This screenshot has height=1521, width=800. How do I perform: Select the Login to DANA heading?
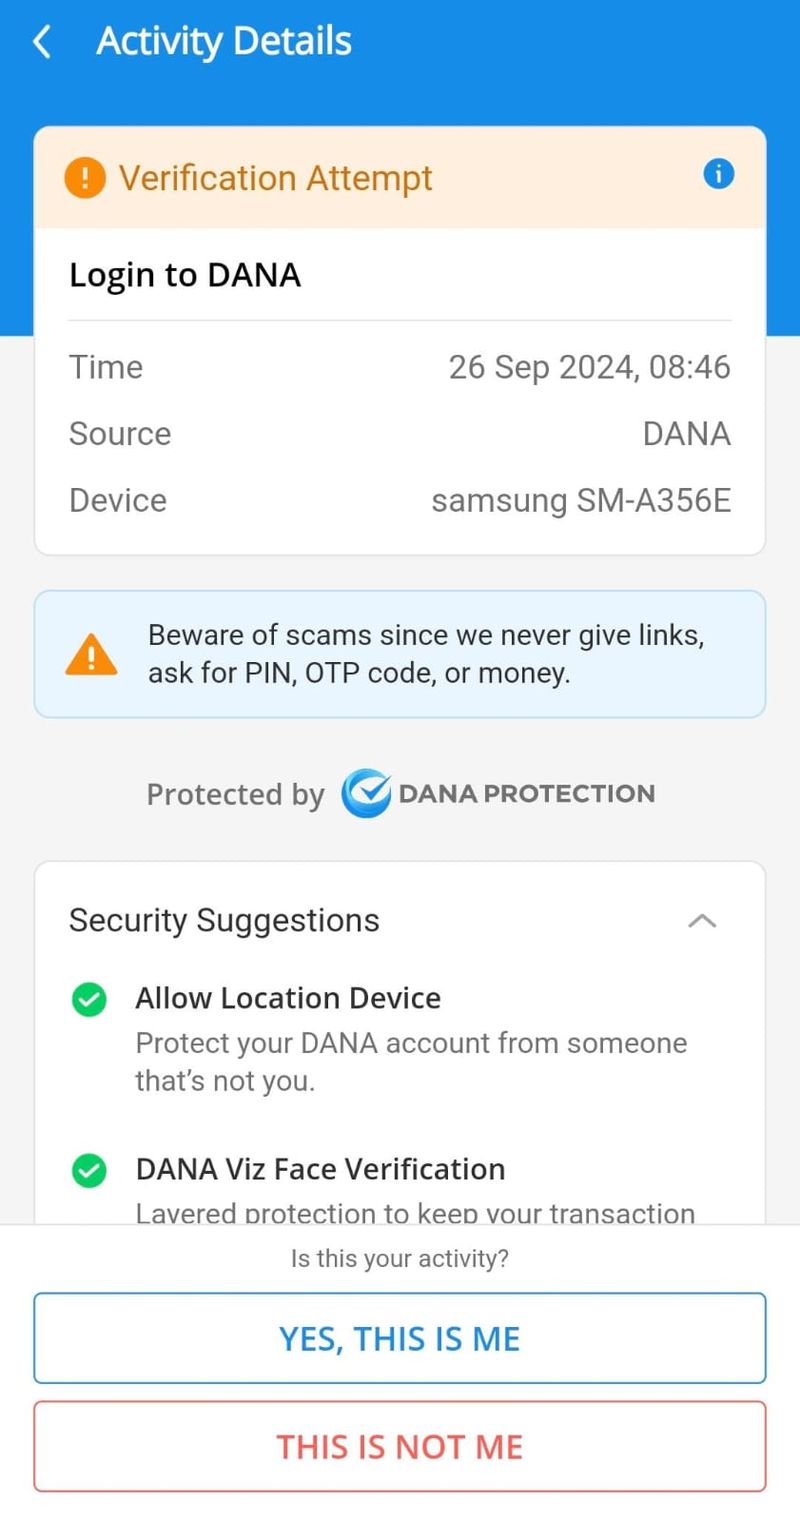coord(185,275)
